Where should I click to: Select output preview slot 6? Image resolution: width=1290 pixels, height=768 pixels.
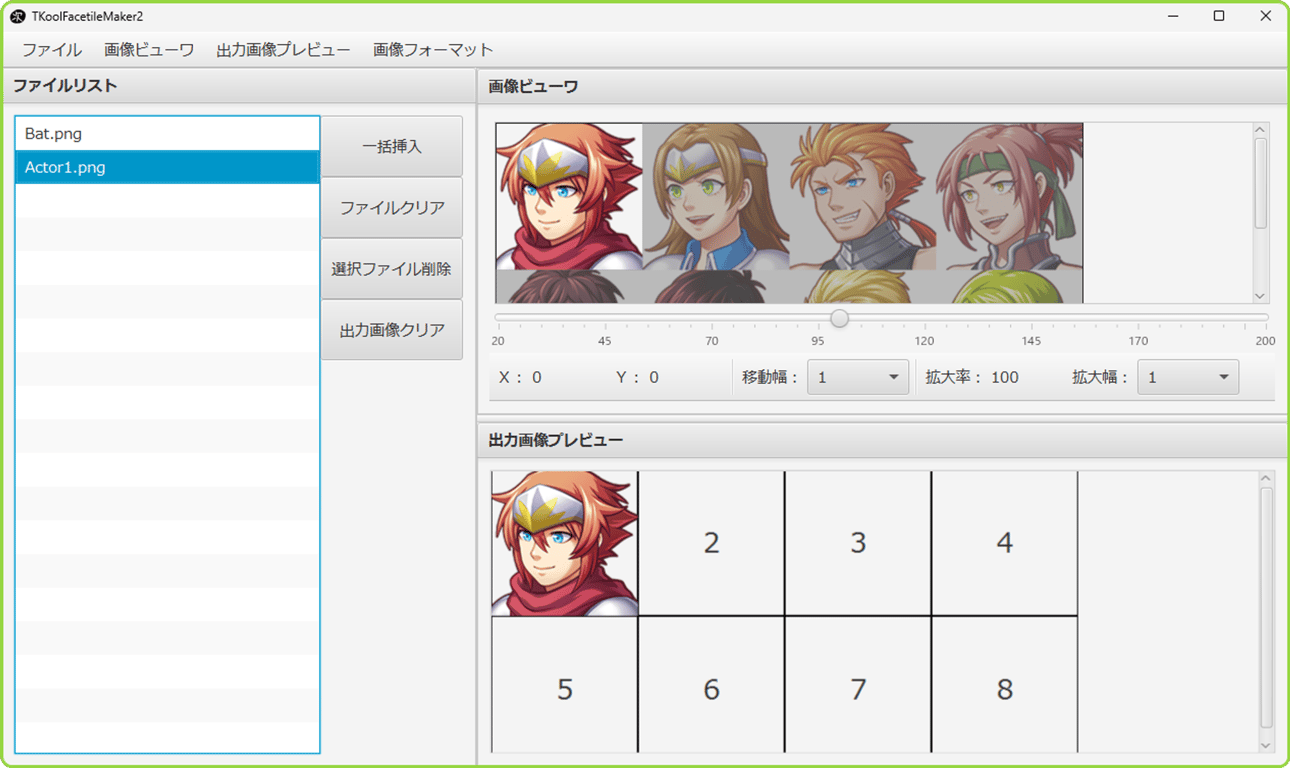tap(712, 685)
